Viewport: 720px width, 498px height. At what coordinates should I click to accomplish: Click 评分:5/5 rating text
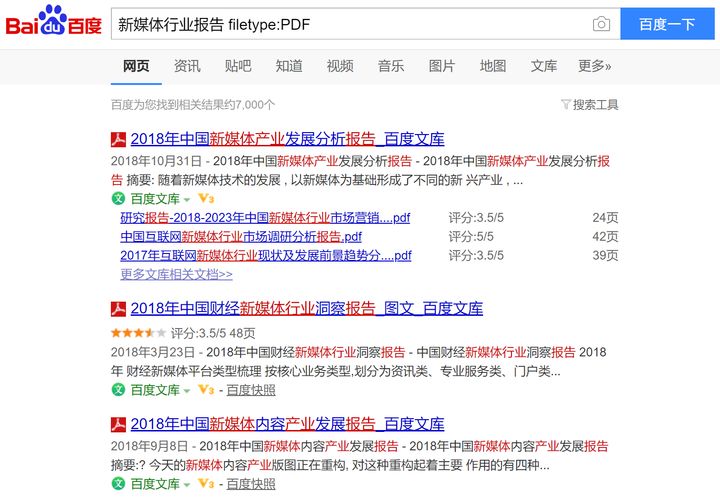tap(471, 236)
